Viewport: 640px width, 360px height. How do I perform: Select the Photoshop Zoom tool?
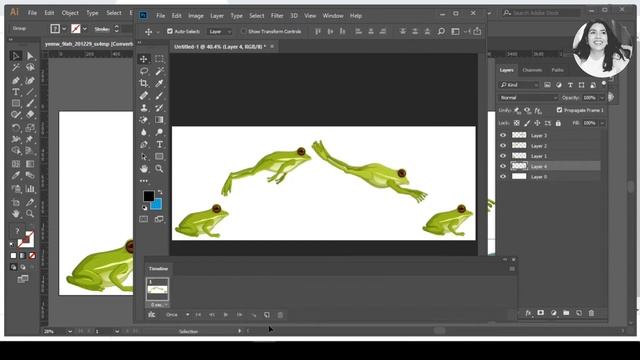(159, 169)
